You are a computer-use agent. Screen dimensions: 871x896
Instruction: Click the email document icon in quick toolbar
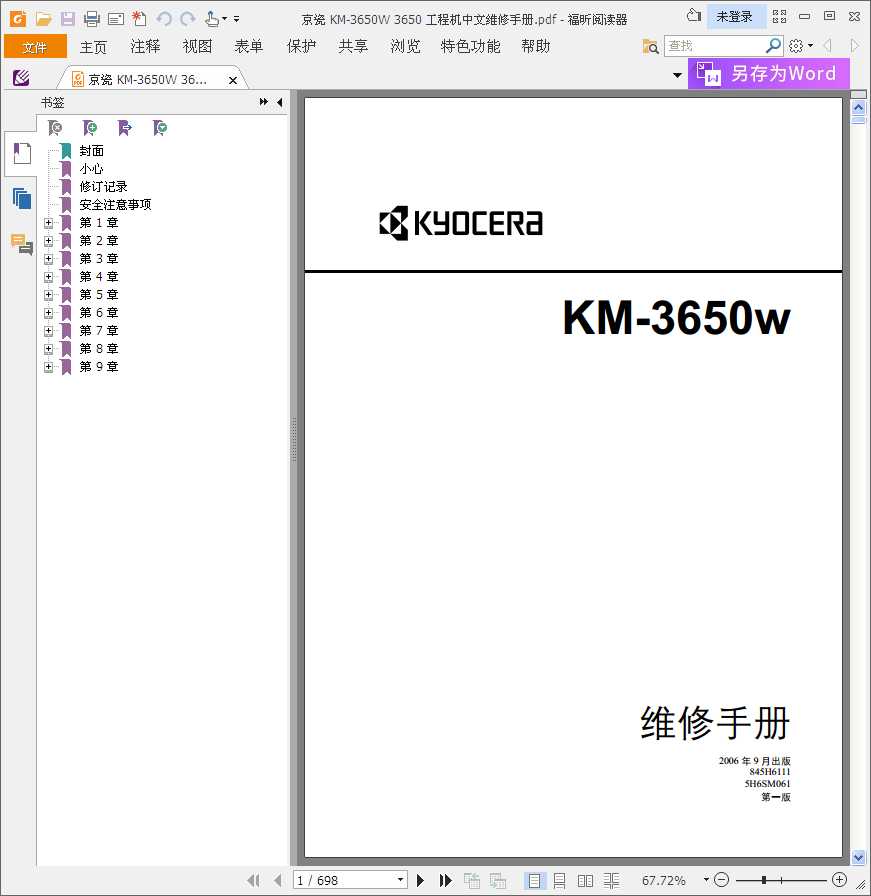coord(116,19)
